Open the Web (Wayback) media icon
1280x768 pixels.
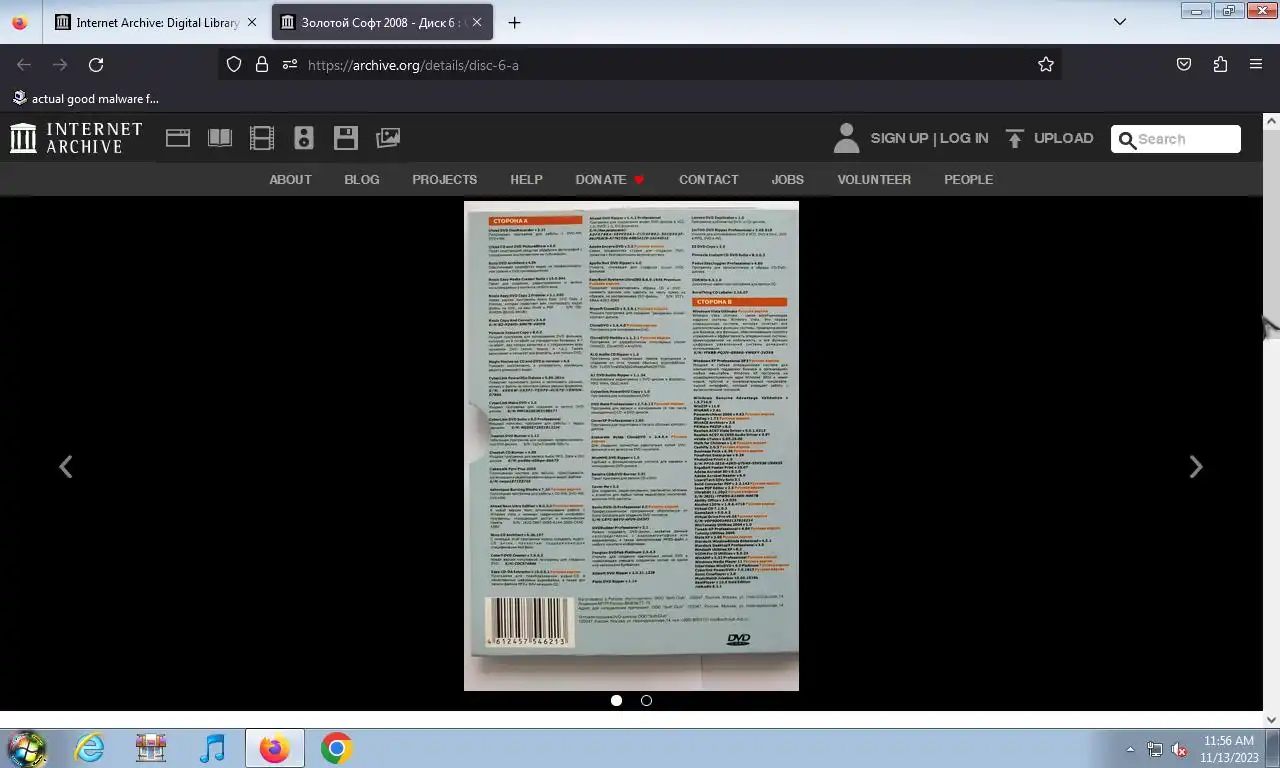(x=178, y=138)
